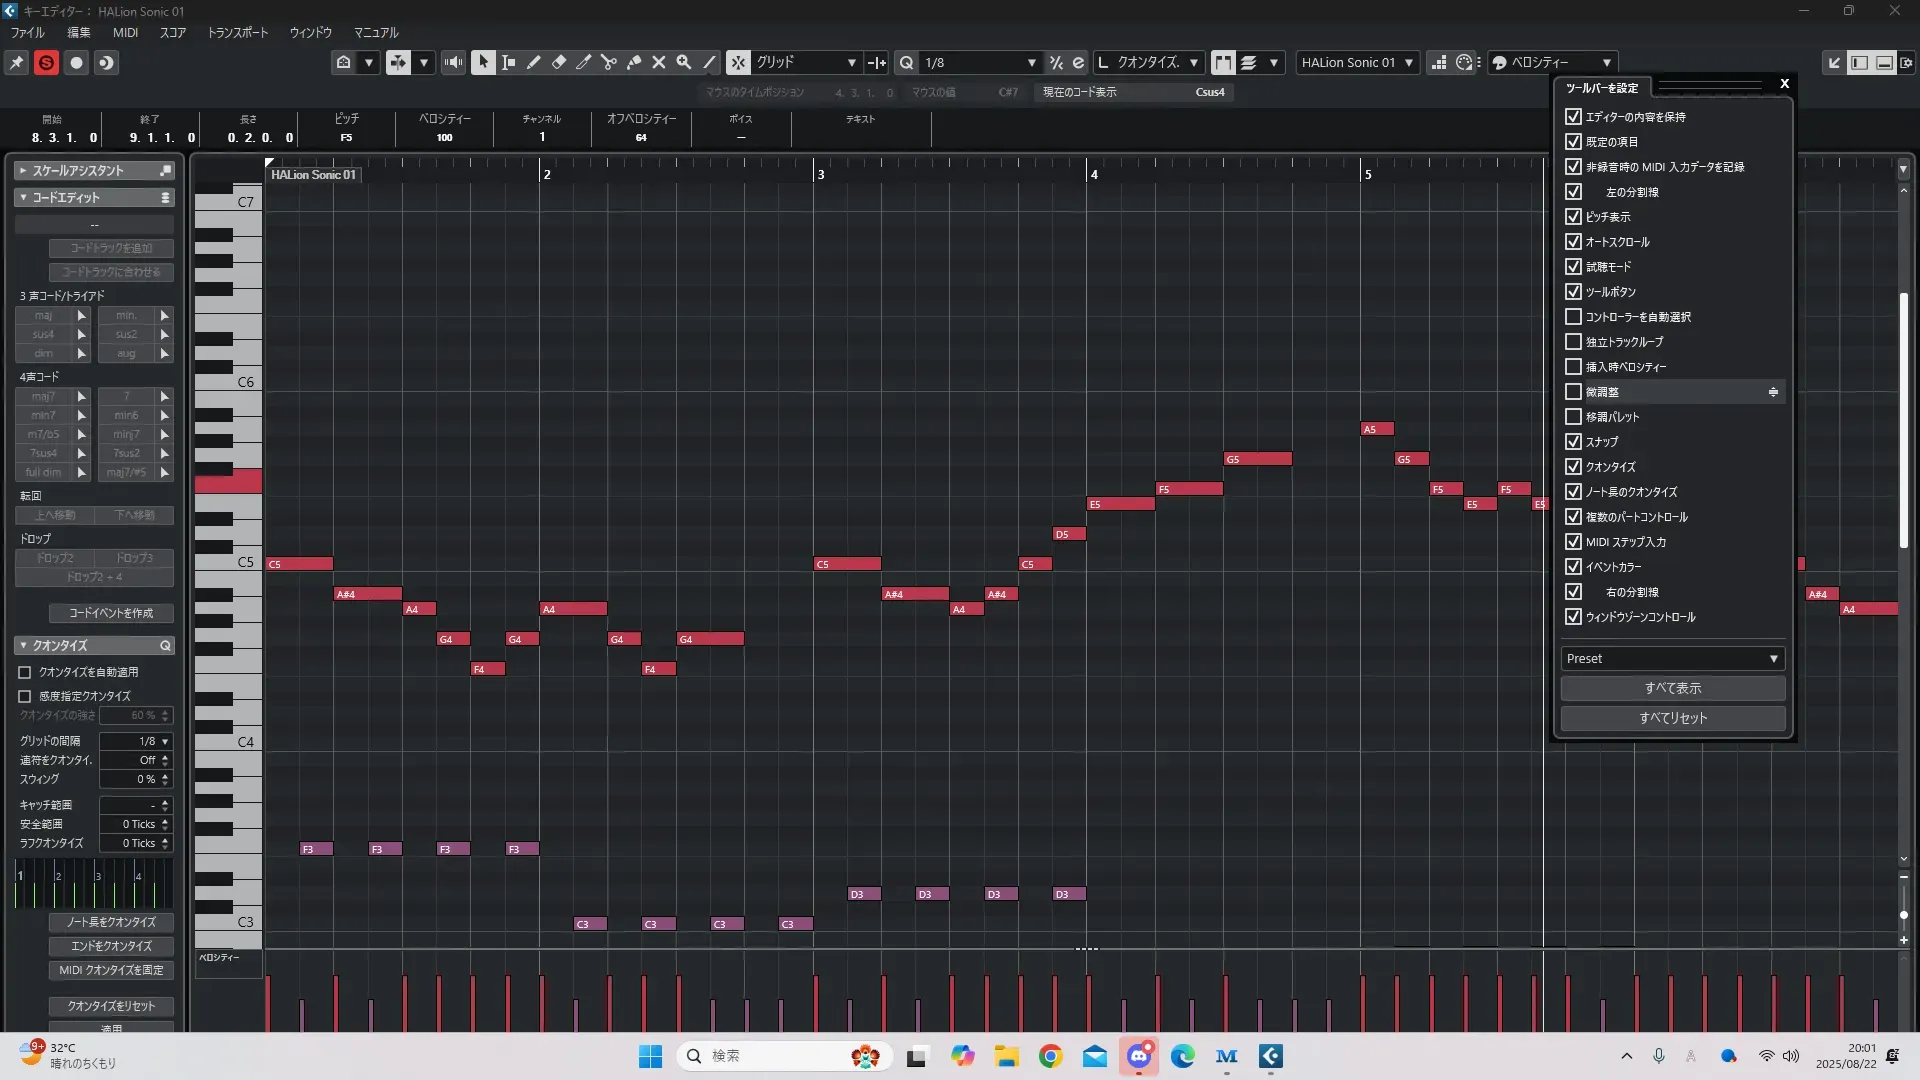
Task: Open the MIDI menu
Action: [x=125, y=32]
